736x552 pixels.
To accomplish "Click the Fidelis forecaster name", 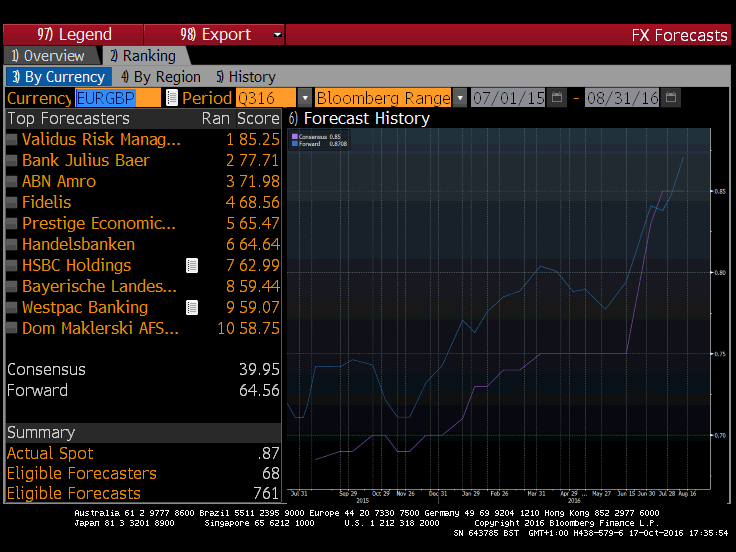I will point(46,202).
